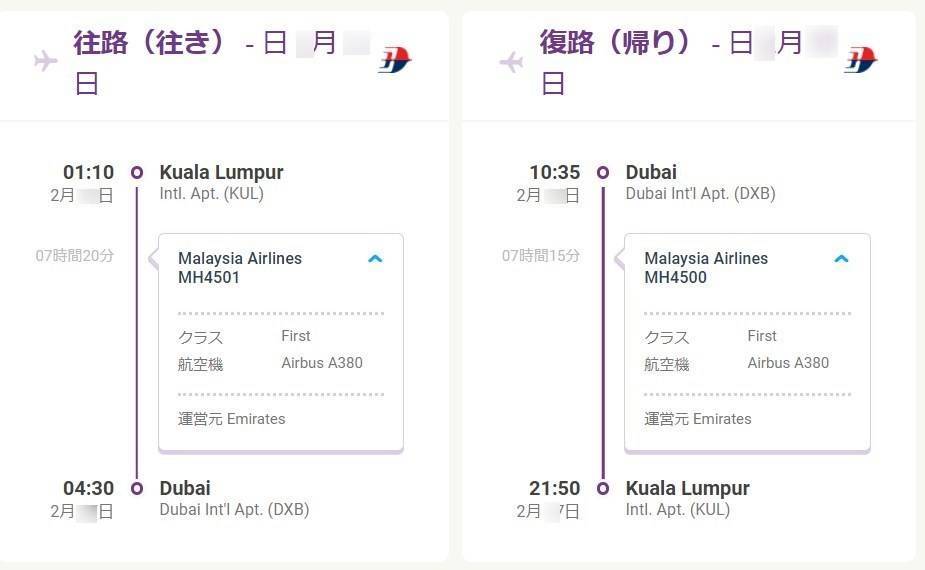925x570 pixels.
Task: Click the outbound Kuala Lumpur departure airport name
Action: point(221,172)
